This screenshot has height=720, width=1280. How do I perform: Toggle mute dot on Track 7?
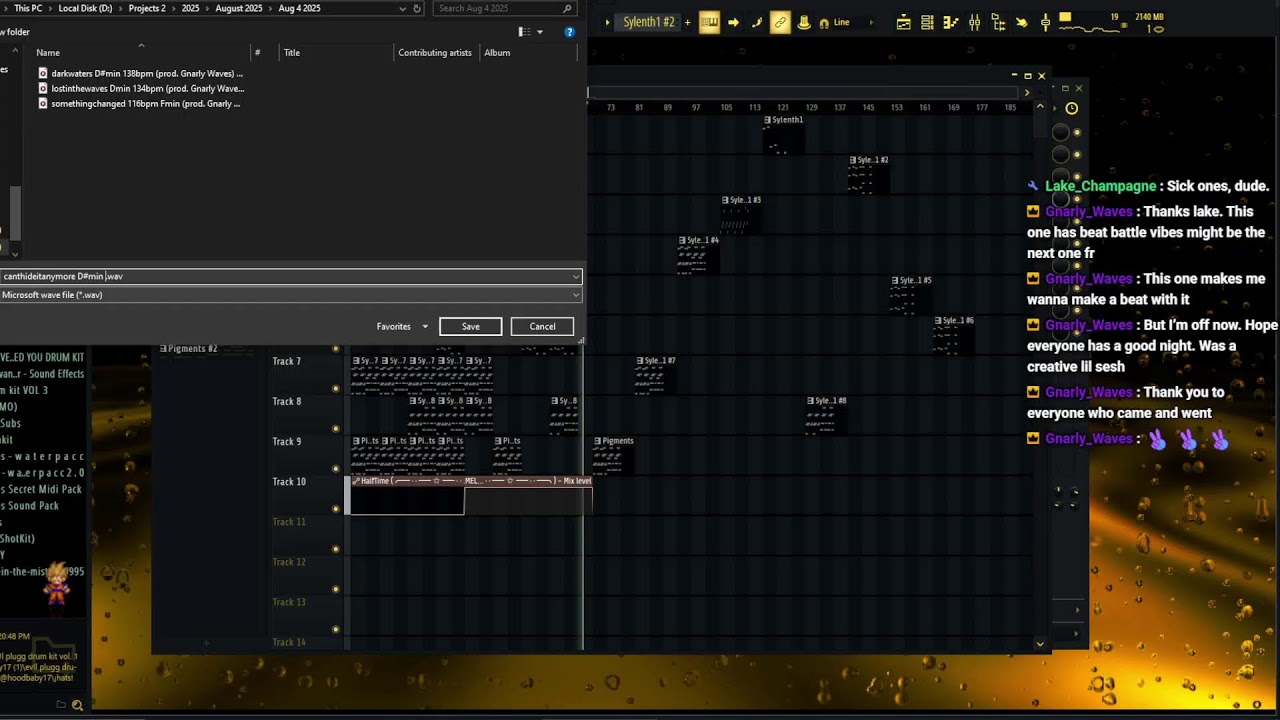click(336, 388)
